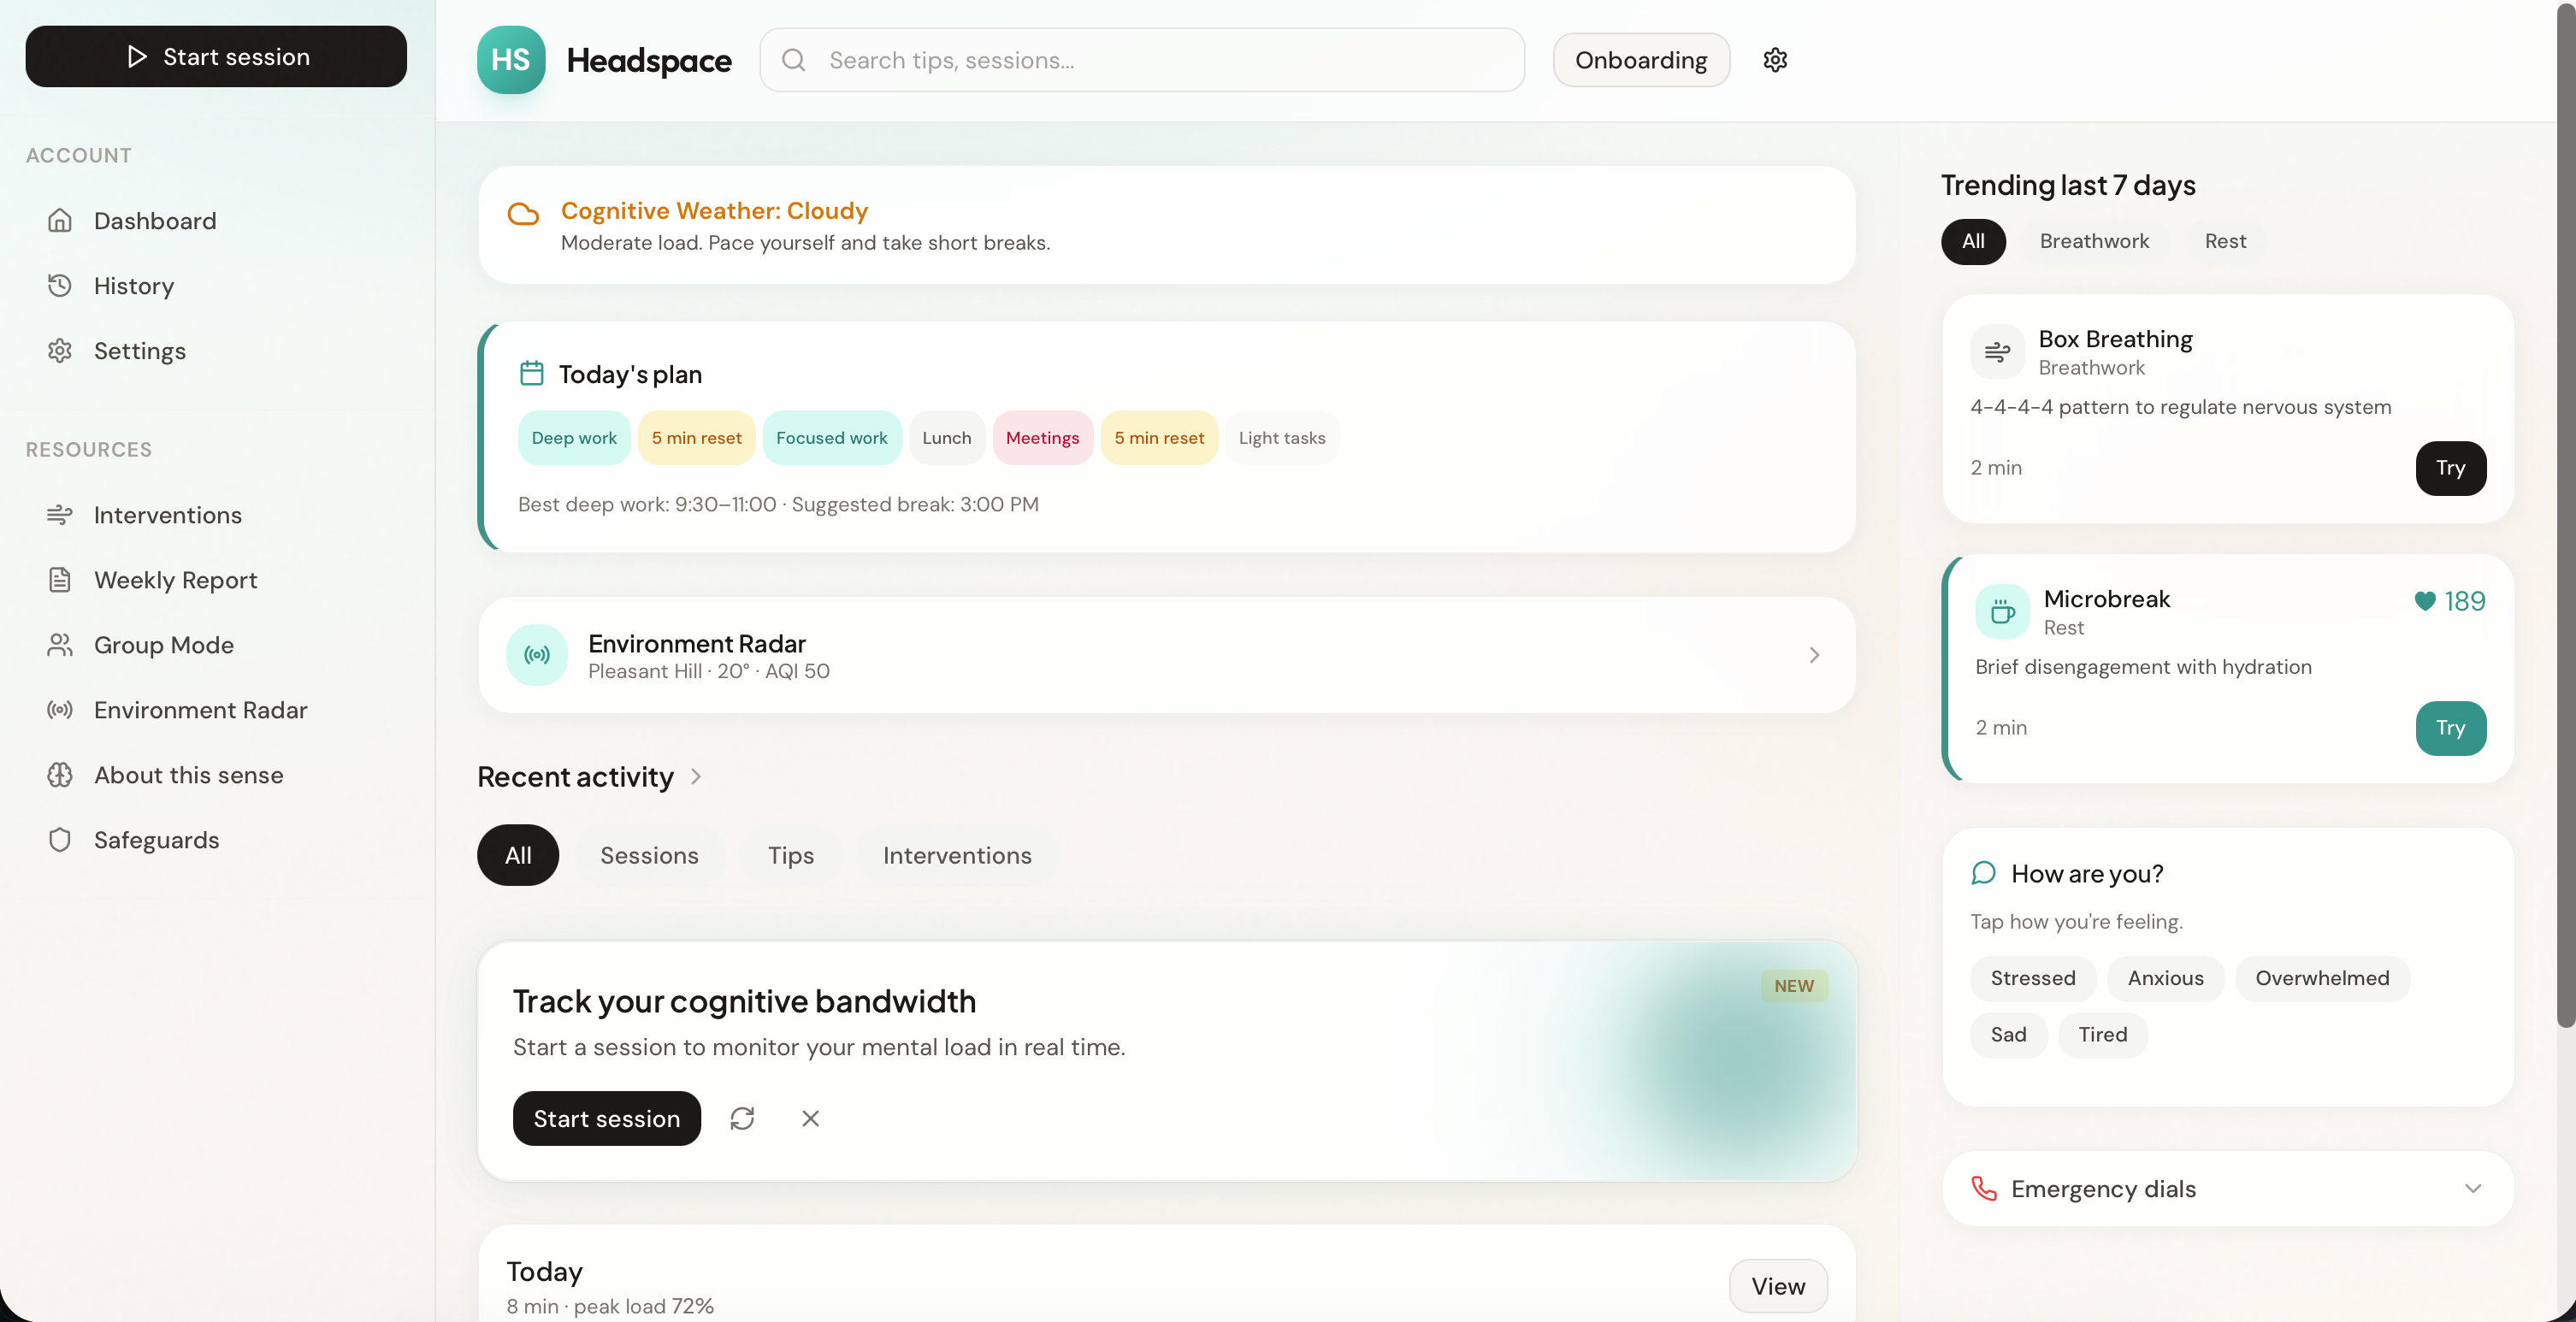The image size is (2576, 1322).
Task: Open Recent activity using its chevron
Action: [696, 777]
